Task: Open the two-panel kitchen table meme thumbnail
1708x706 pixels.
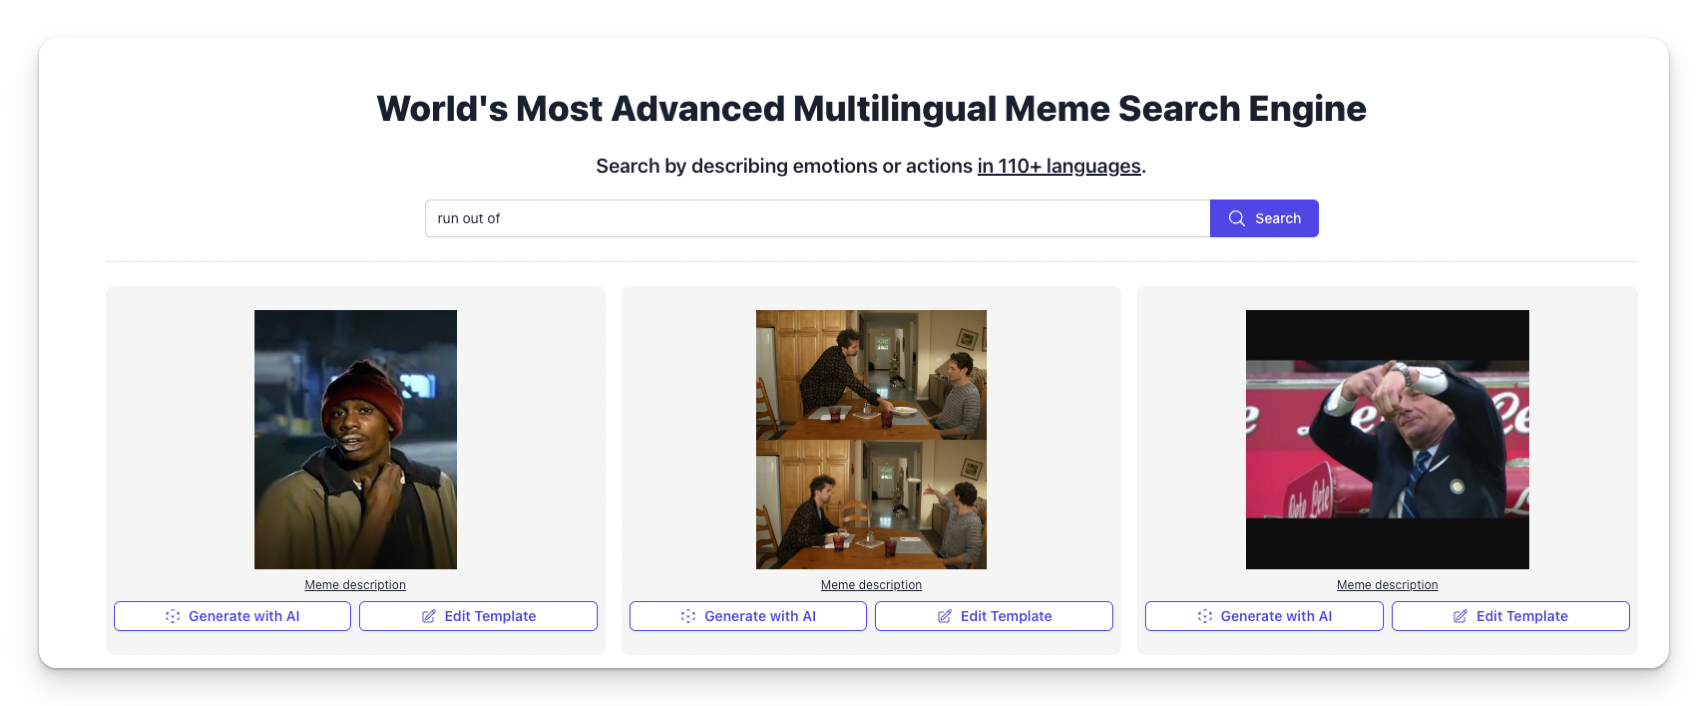Action: click(871, 439)
